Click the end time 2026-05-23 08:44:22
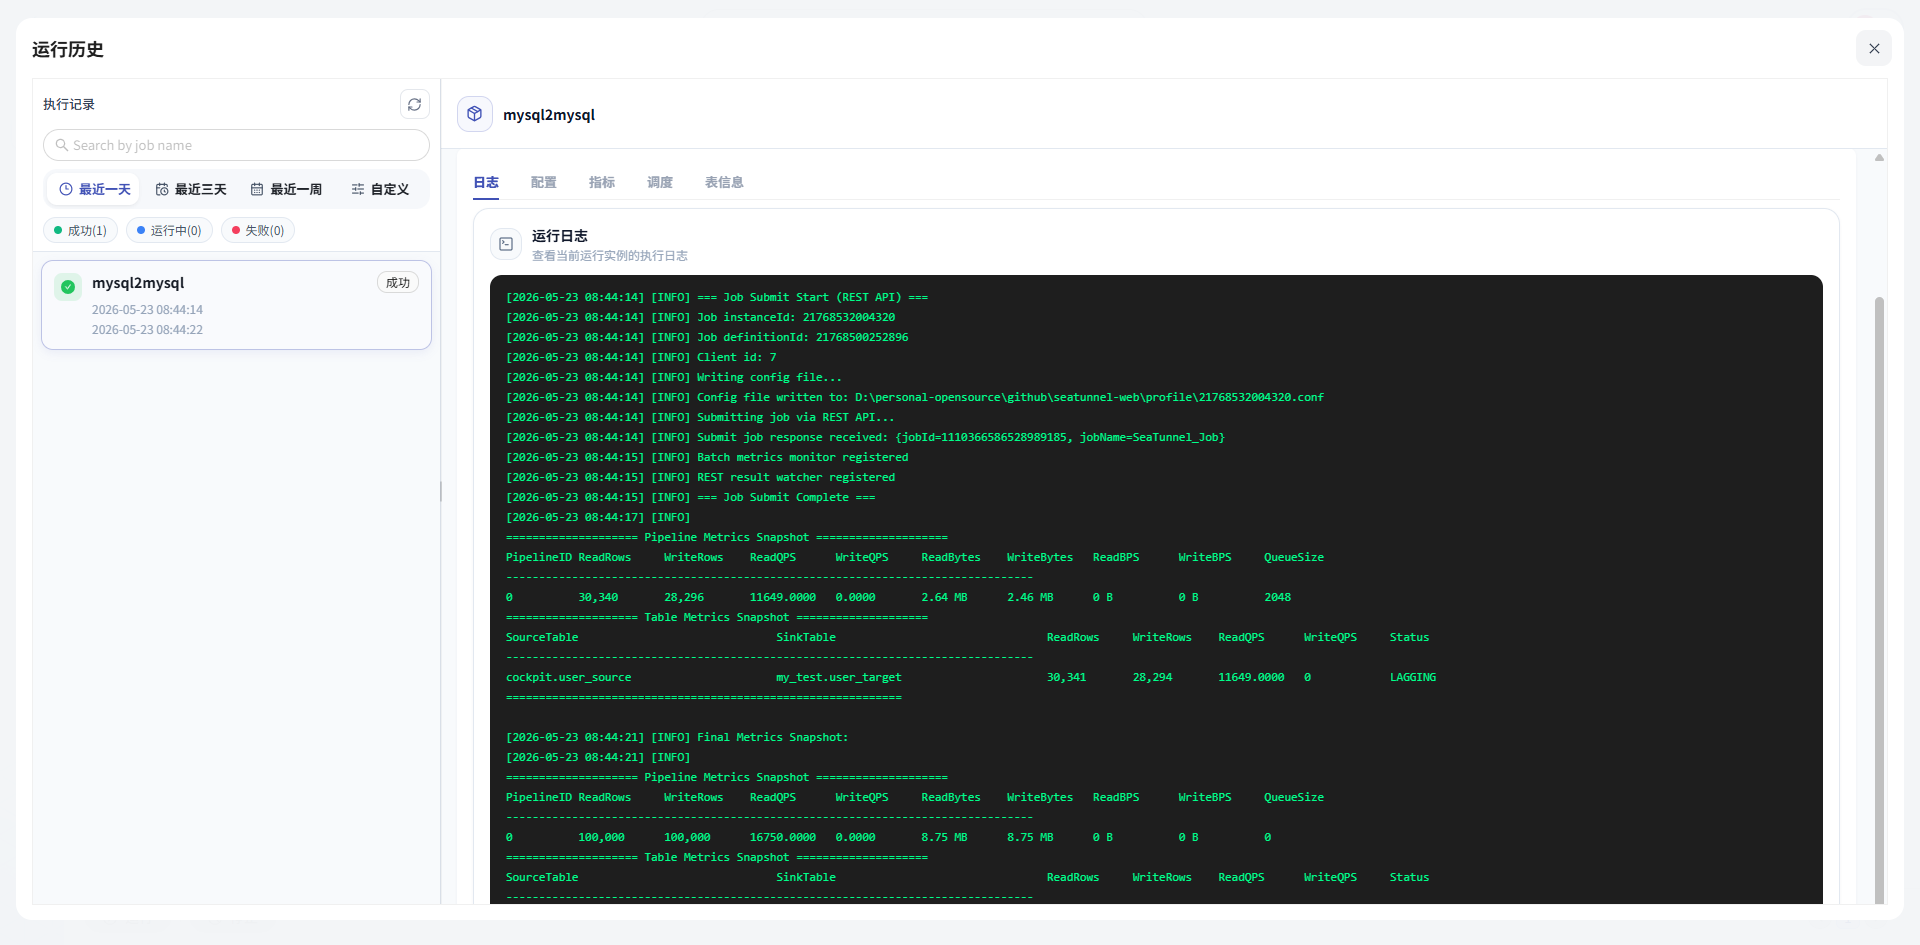The image size is (1920, 945). tap(148, 330)
